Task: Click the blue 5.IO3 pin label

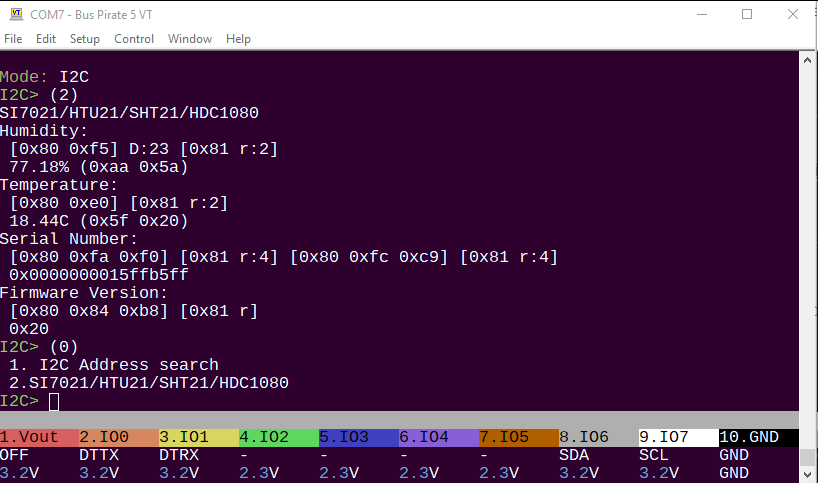Action: click(x=358, y=437)
